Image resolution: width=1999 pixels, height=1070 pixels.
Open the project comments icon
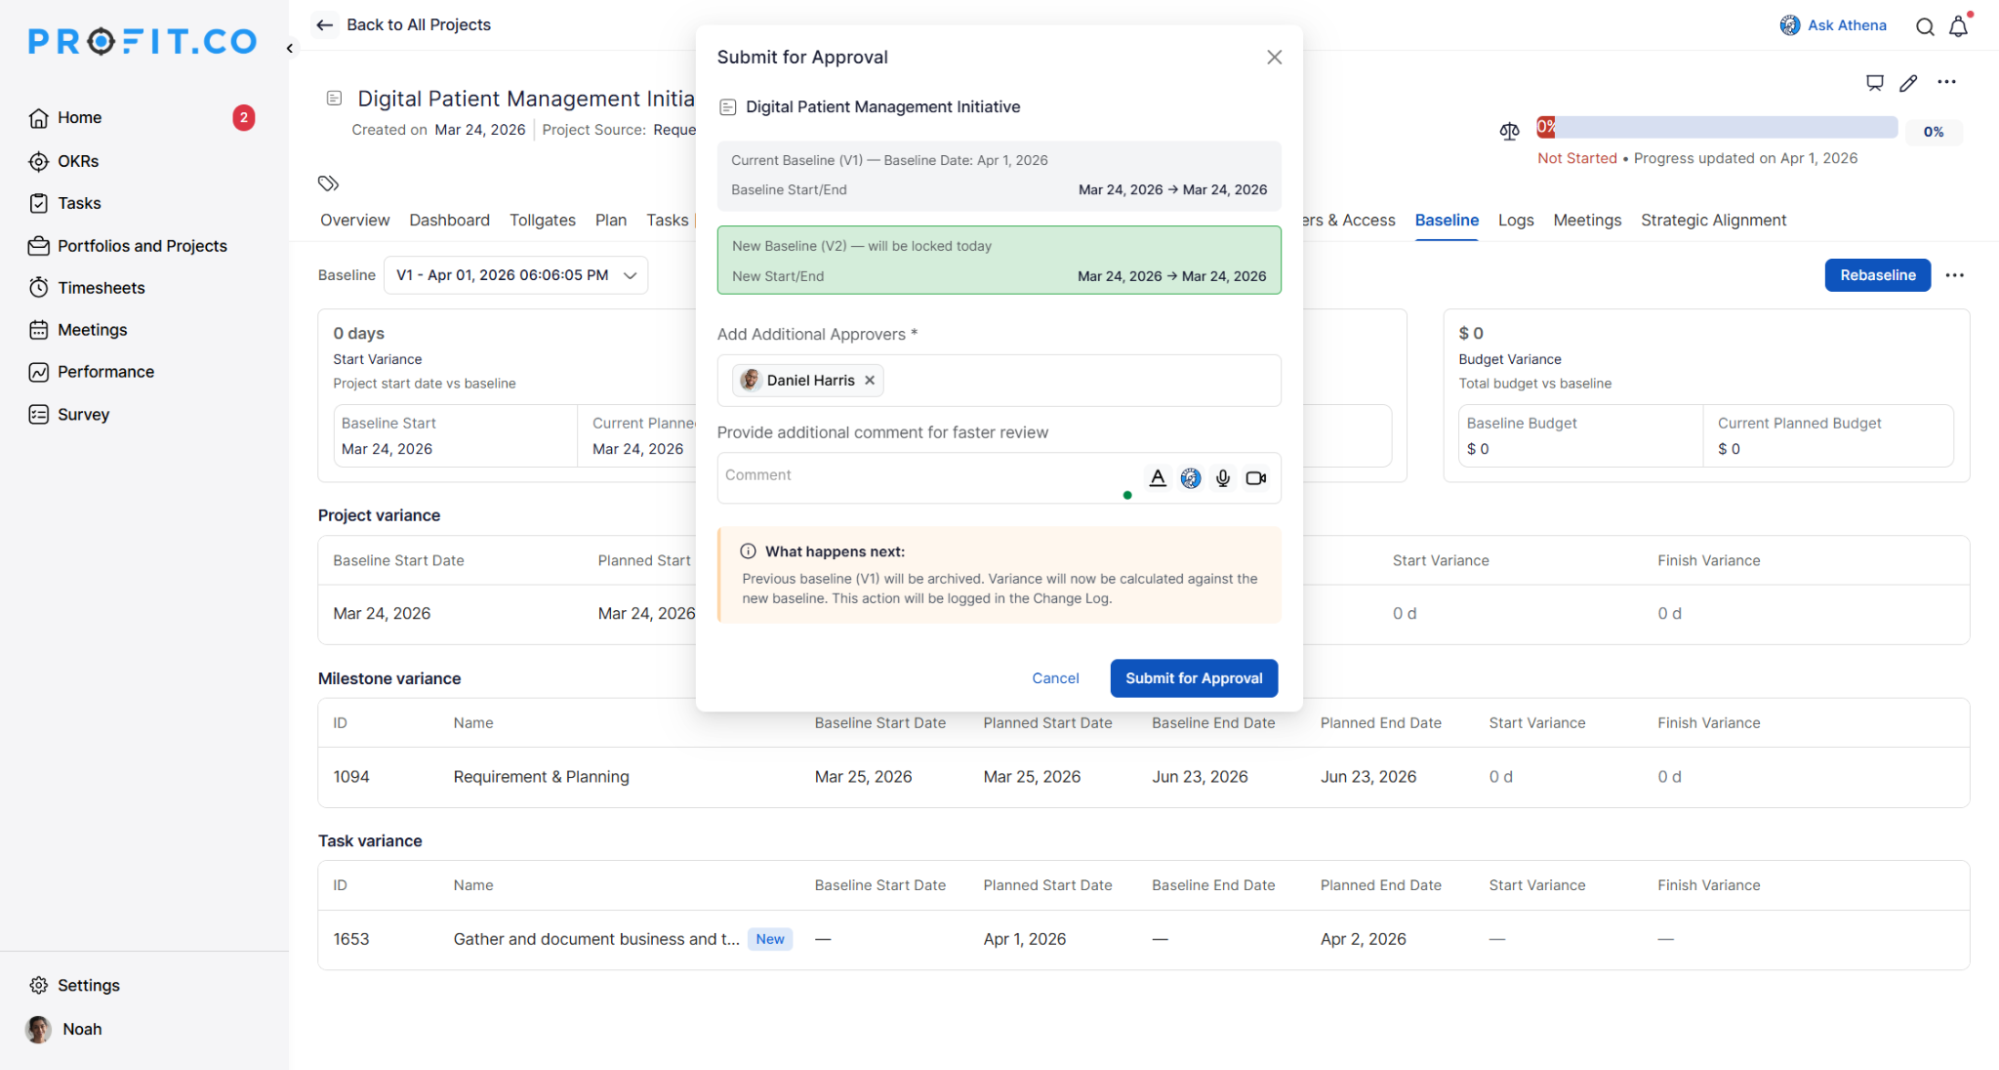coord(1874,83)
